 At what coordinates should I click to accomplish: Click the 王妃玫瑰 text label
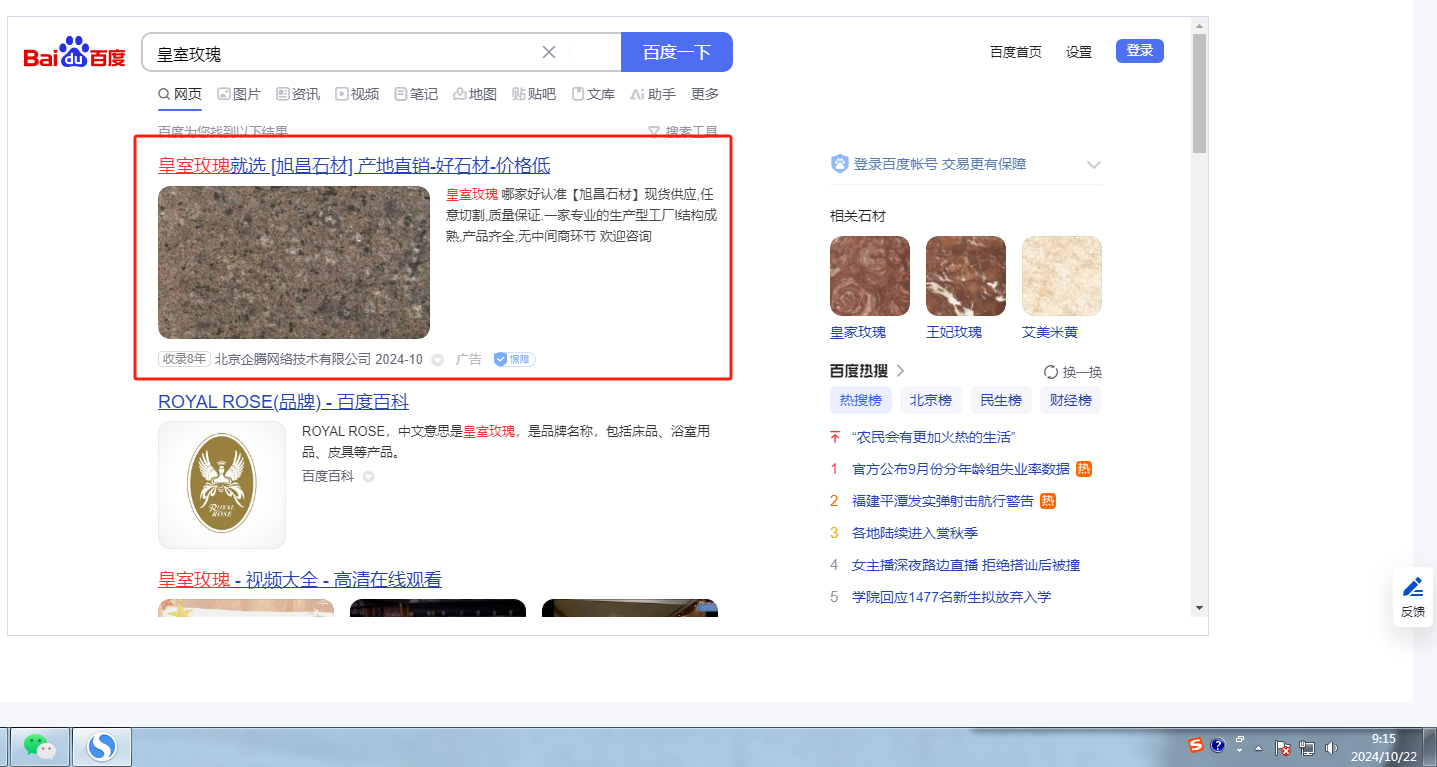coord(954,332)
